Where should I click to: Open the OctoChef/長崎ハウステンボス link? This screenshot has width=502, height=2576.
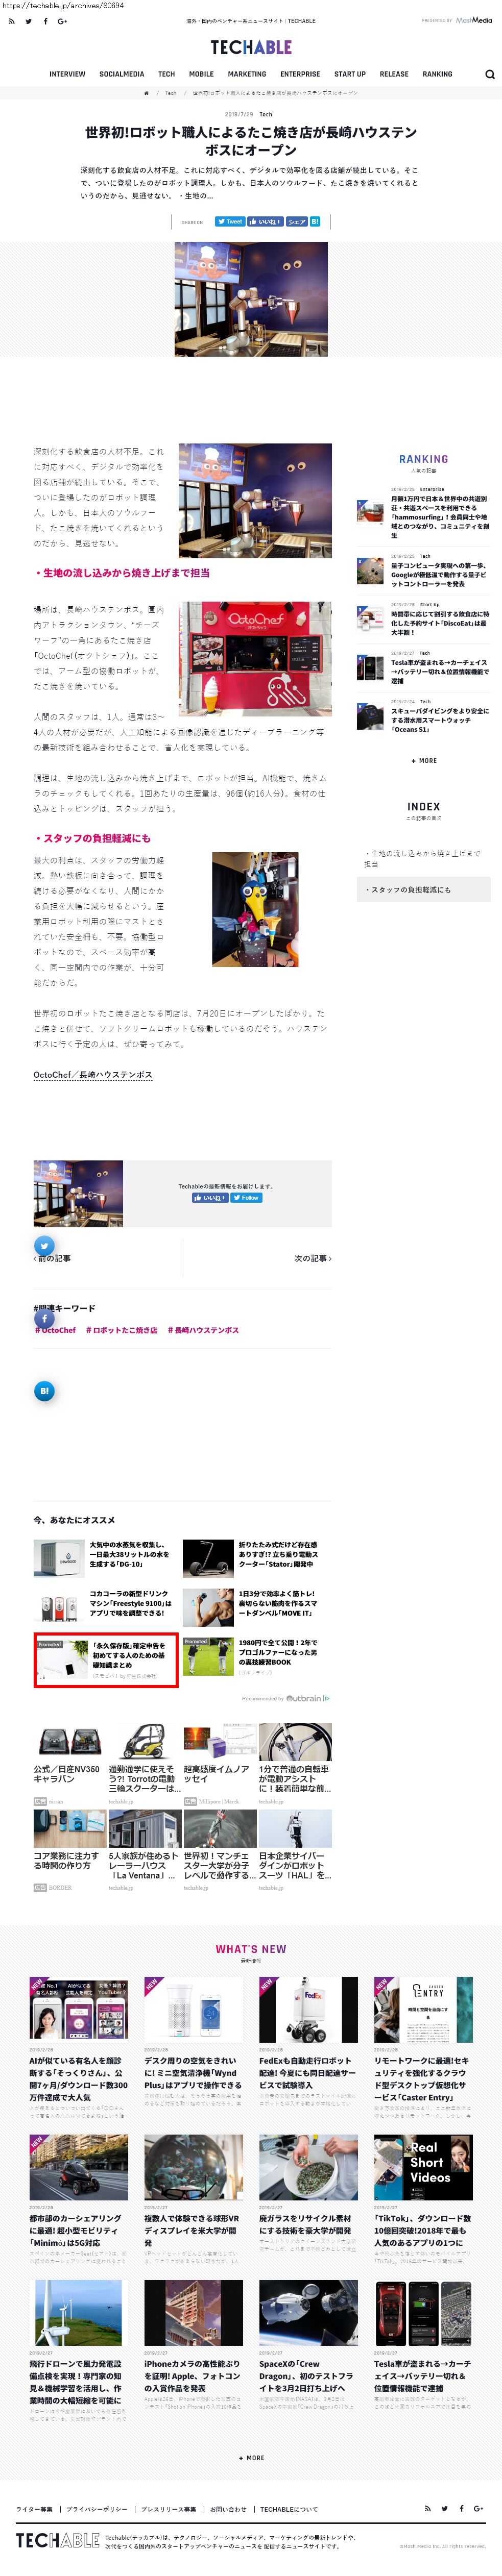pos(93,1075)
